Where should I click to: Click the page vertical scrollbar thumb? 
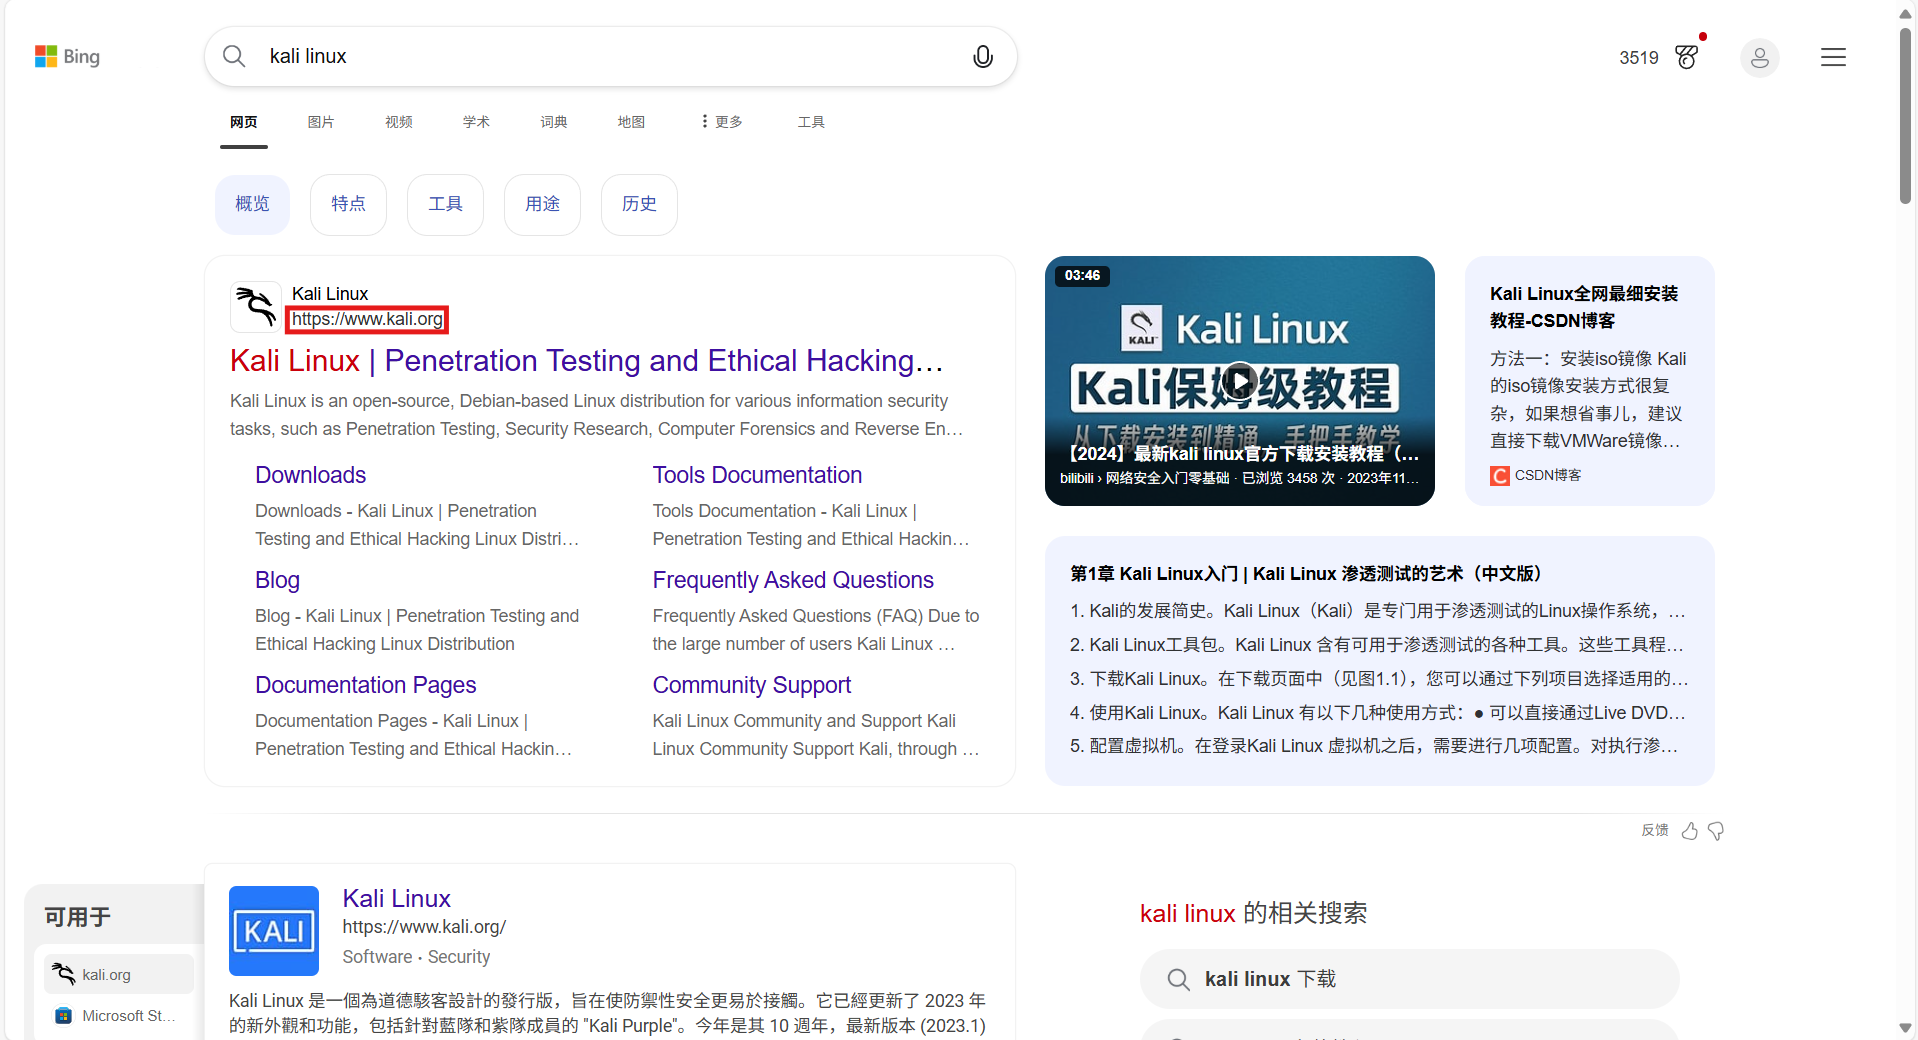(x=1905, y=115)
